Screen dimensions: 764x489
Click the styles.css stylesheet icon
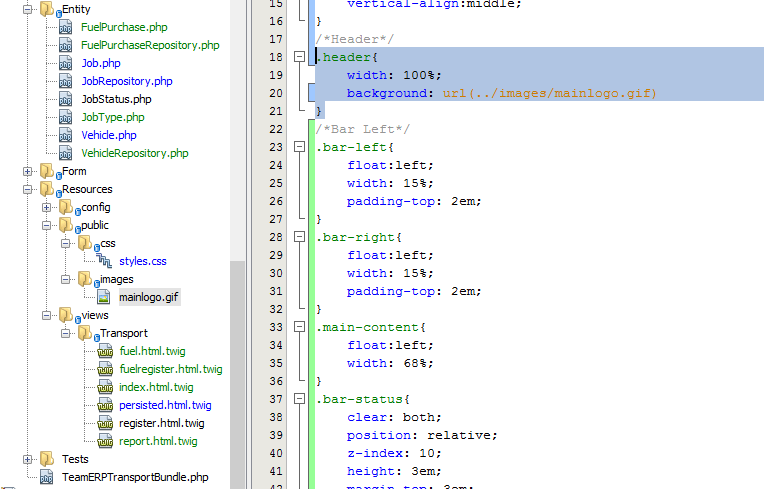104,261
